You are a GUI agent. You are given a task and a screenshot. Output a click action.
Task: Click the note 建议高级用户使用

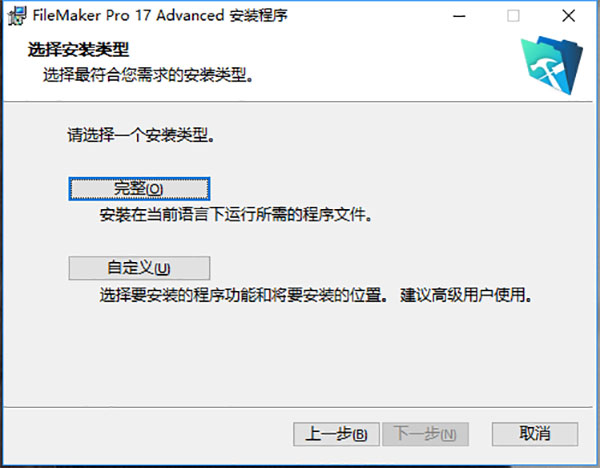click(466, 295)
